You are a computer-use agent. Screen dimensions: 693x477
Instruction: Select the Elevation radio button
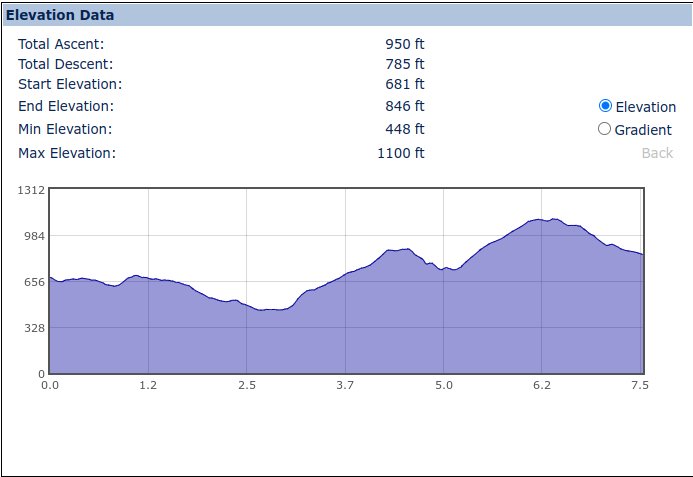pos(605,106)
